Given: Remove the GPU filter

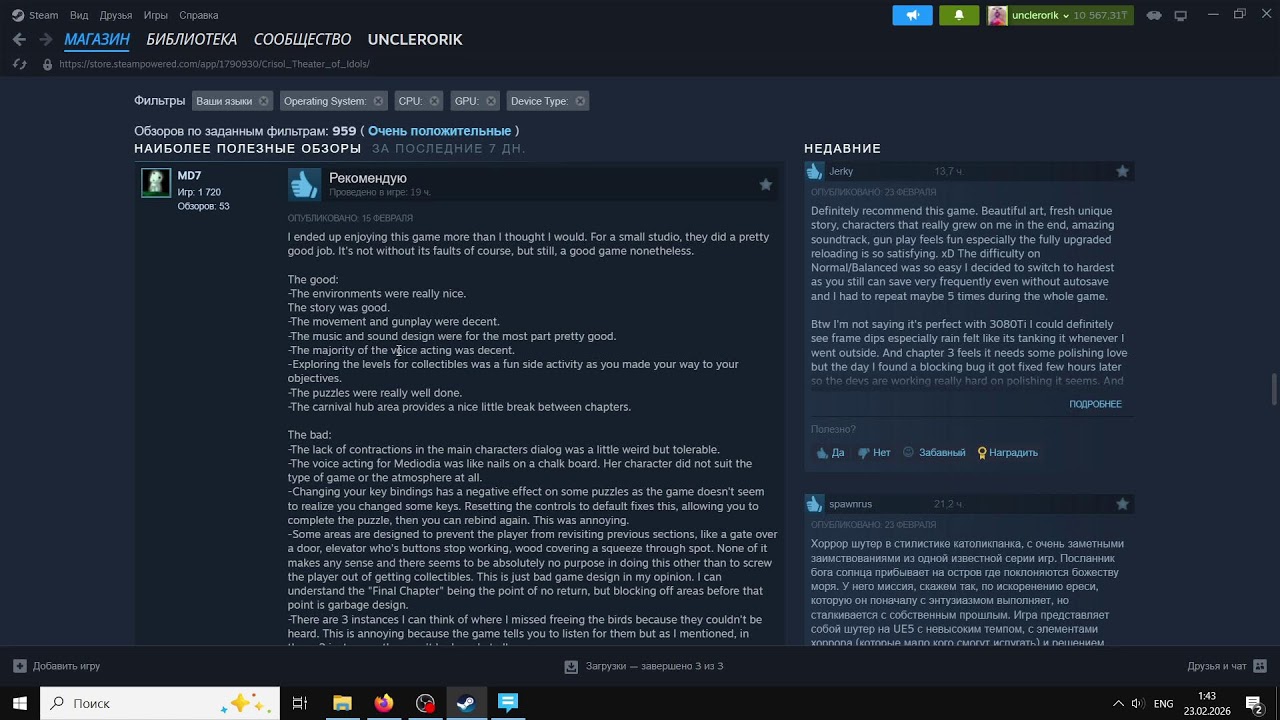Looking at the screenshot, I should click(x=491, y=101).
